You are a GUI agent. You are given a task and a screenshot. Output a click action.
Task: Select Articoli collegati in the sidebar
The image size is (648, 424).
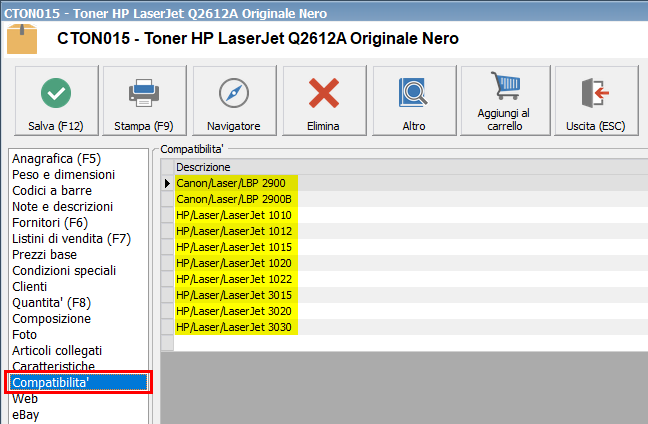(57, 351)
